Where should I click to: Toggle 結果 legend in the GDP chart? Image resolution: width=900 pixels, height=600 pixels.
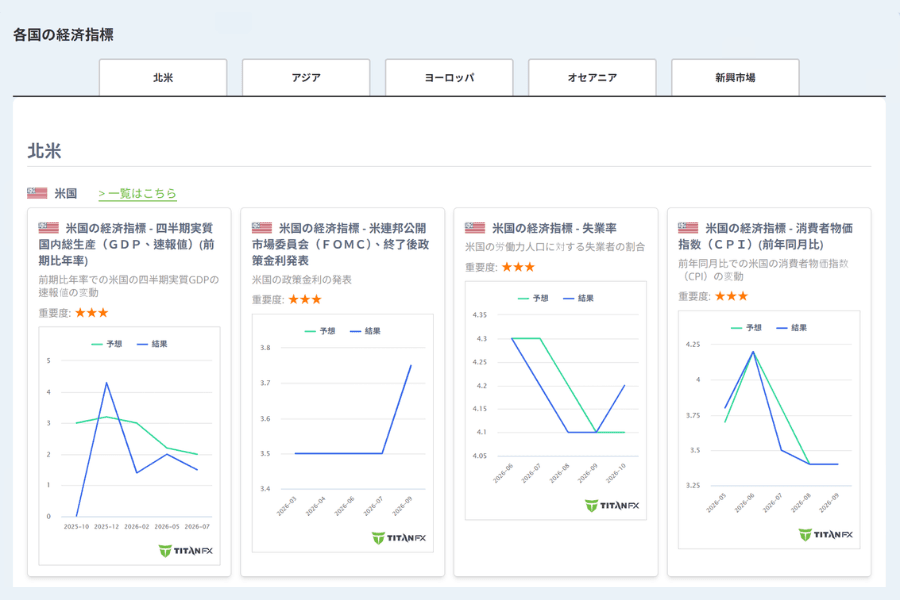152,344
